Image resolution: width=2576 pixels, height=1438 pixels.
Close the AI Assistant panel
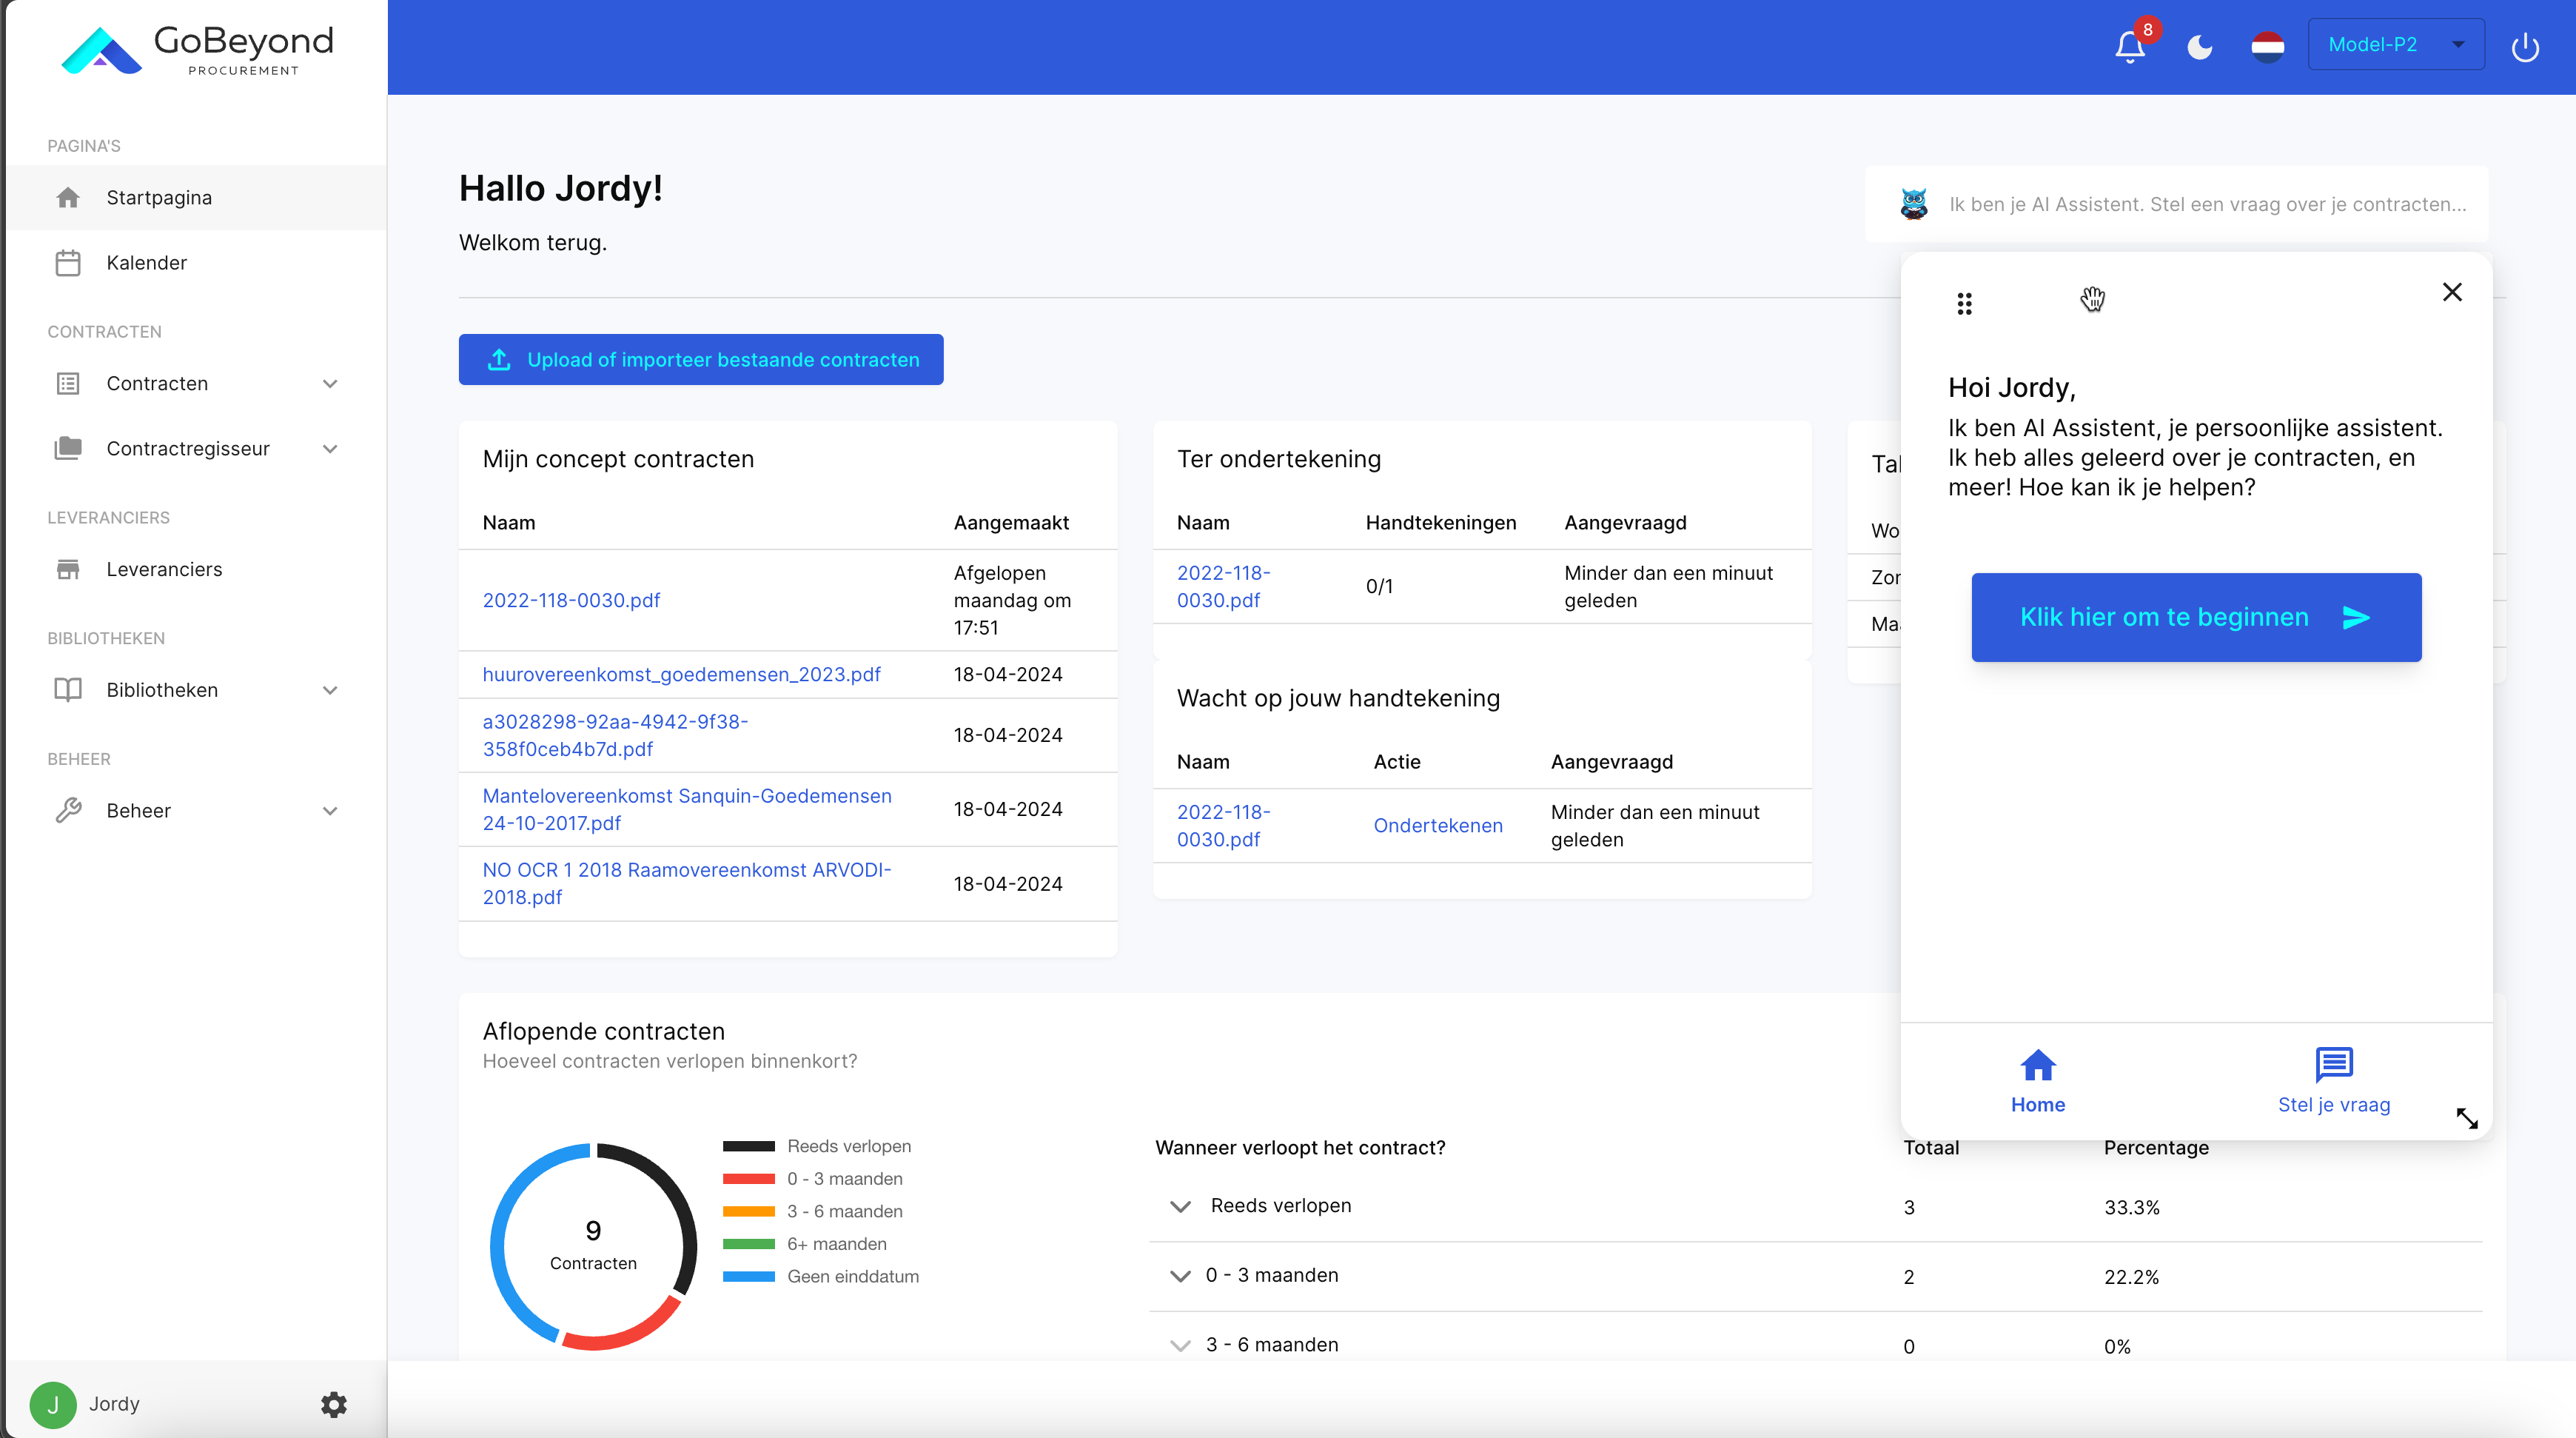pos(2452,292)
